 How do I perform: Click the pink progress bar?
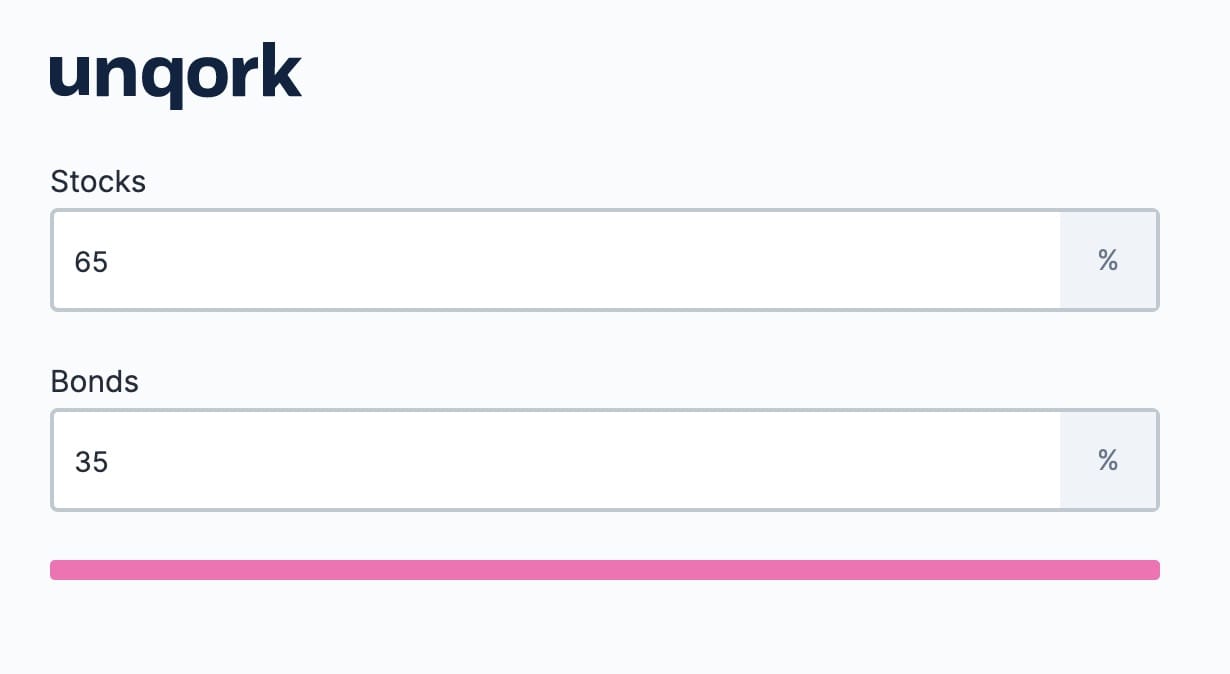605,570
